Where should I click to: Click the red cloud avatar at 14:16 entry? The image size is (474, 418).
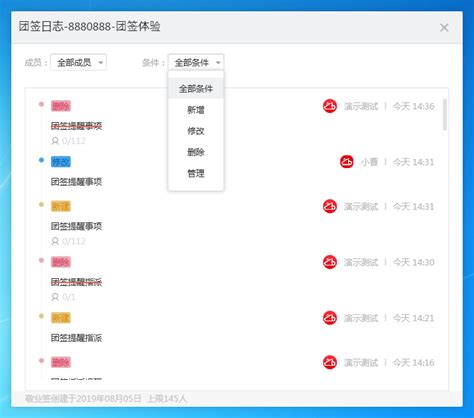click(330, 362)
